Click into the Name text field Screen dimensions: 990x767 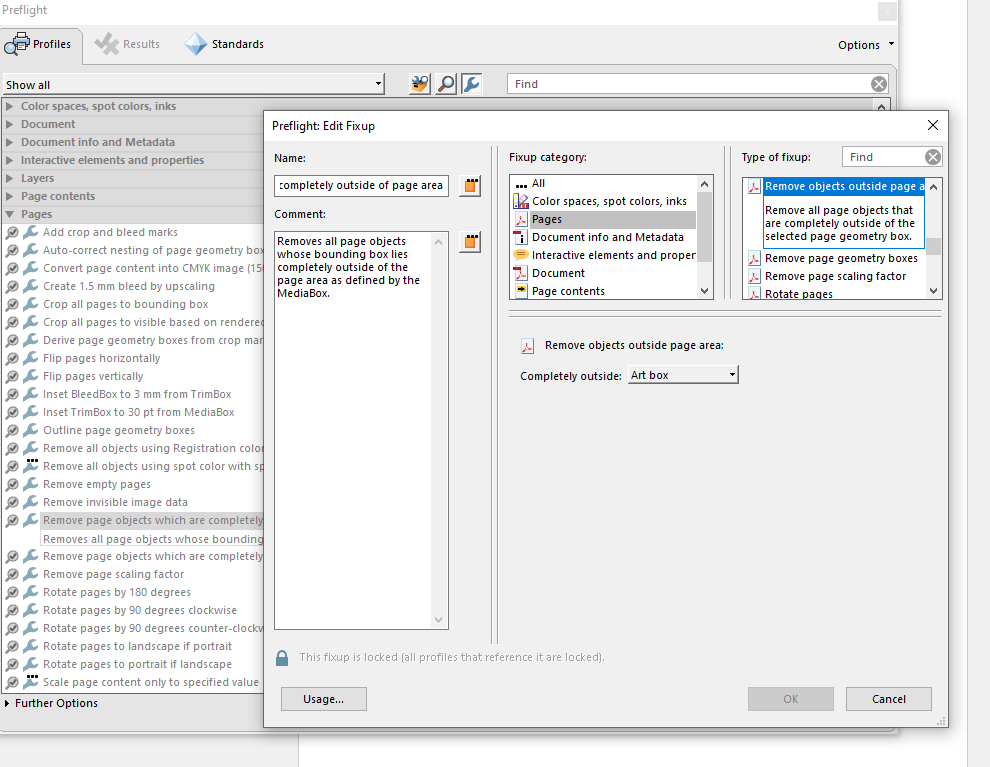pos(361,186)
